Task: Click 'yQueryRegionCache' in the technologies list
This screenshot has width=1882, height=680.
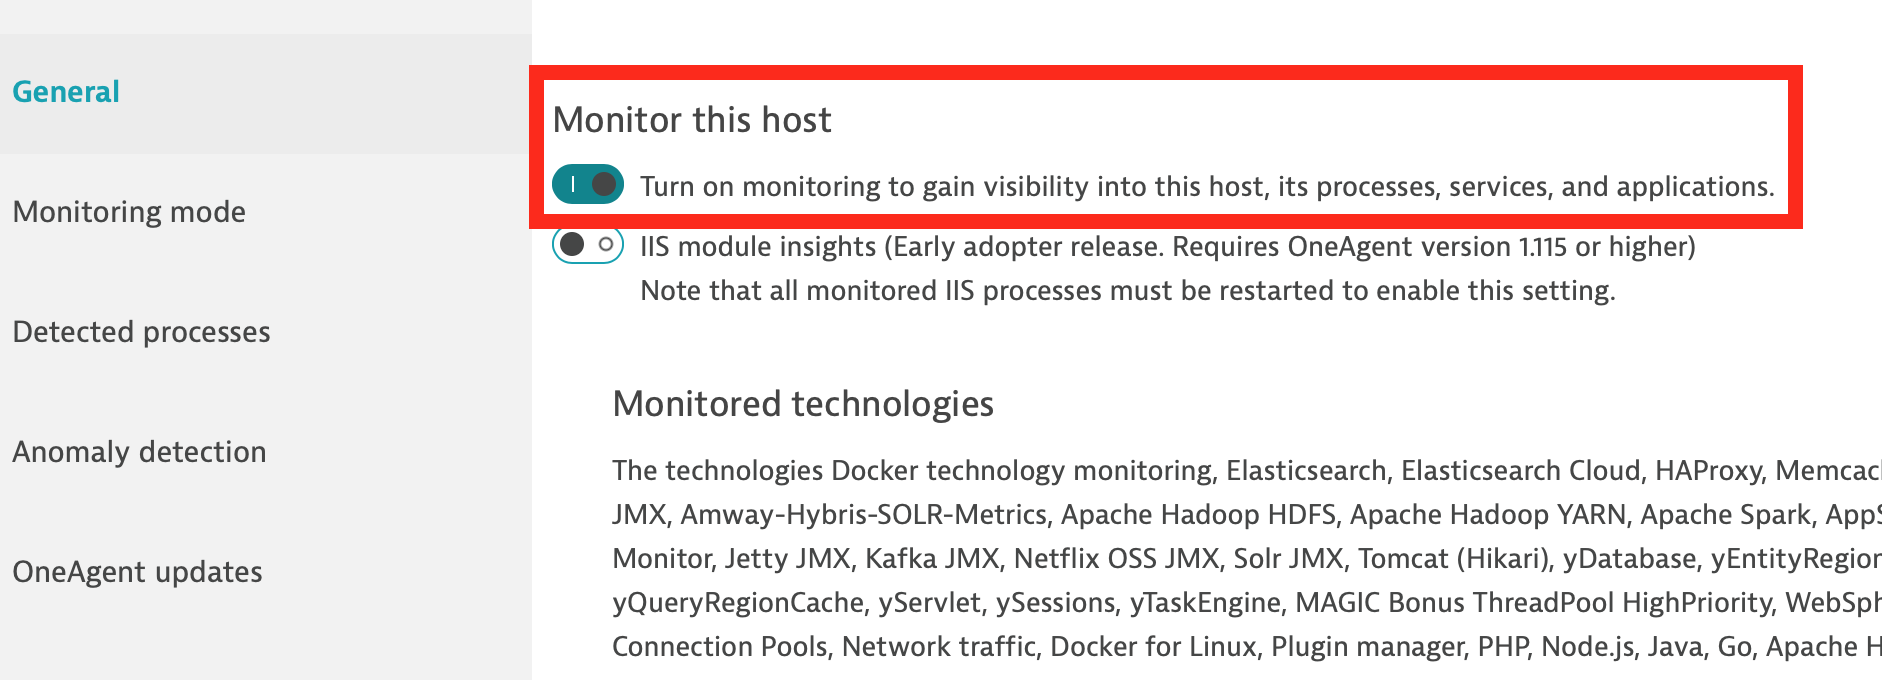Action: (x=738, y=603)
